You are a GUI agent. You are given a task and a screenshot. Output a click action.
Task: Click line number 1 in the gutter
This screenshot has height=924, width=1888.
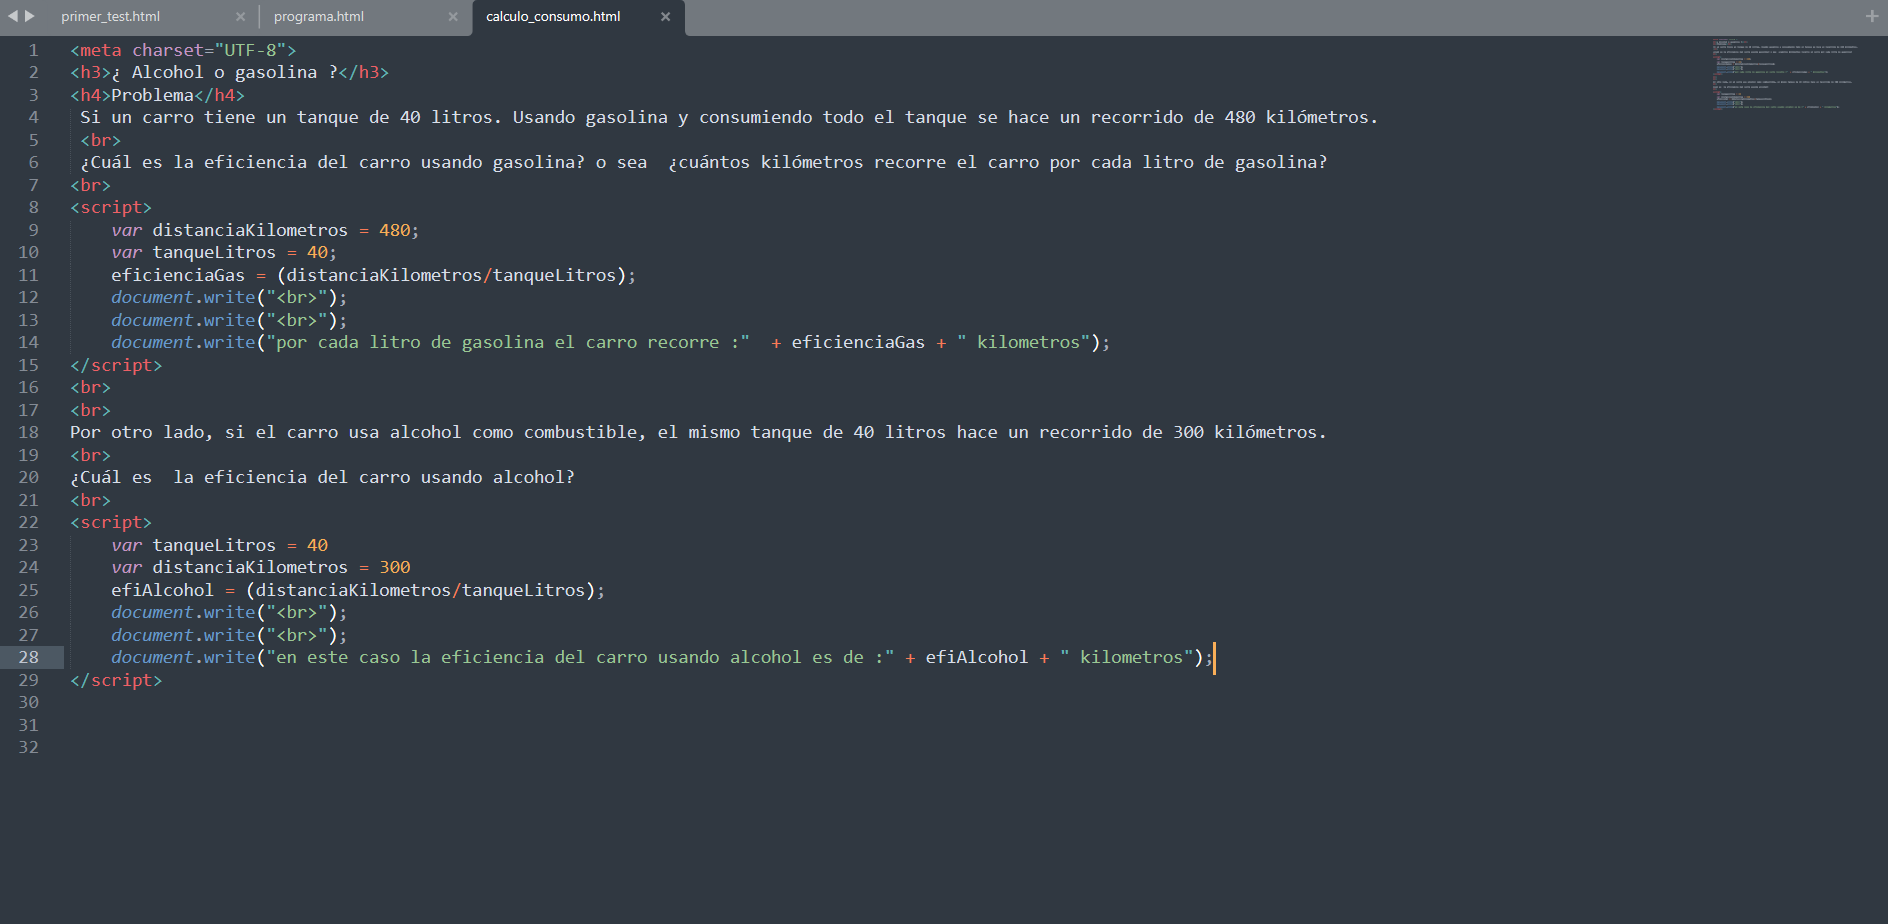34,50
